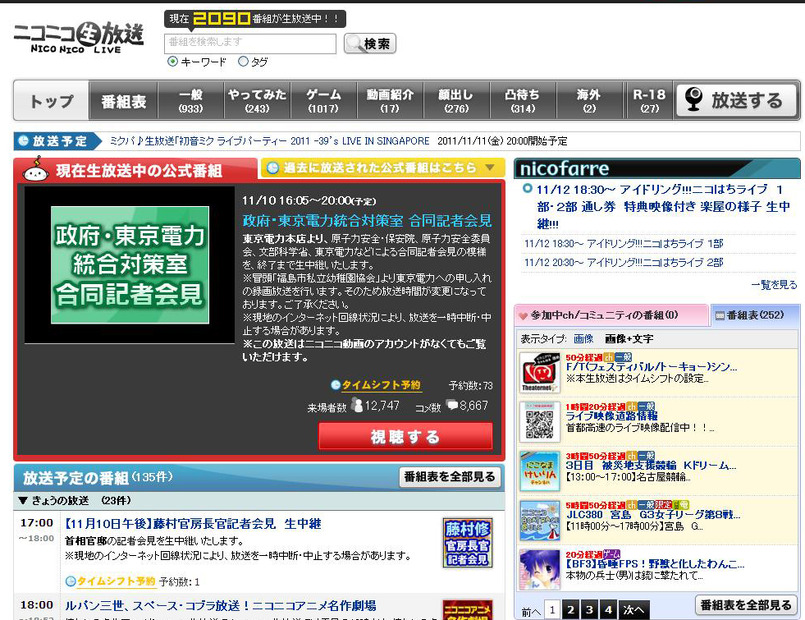Open the ミクパ♪生放送 scheduled broadcast link
805x620 pixels.
[x=270, y=141]
